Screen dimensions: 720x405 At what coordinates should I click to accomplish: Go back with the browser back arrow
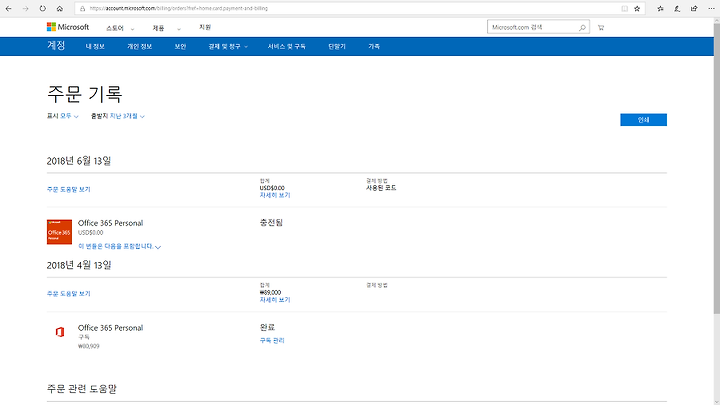tap(9, 8)
